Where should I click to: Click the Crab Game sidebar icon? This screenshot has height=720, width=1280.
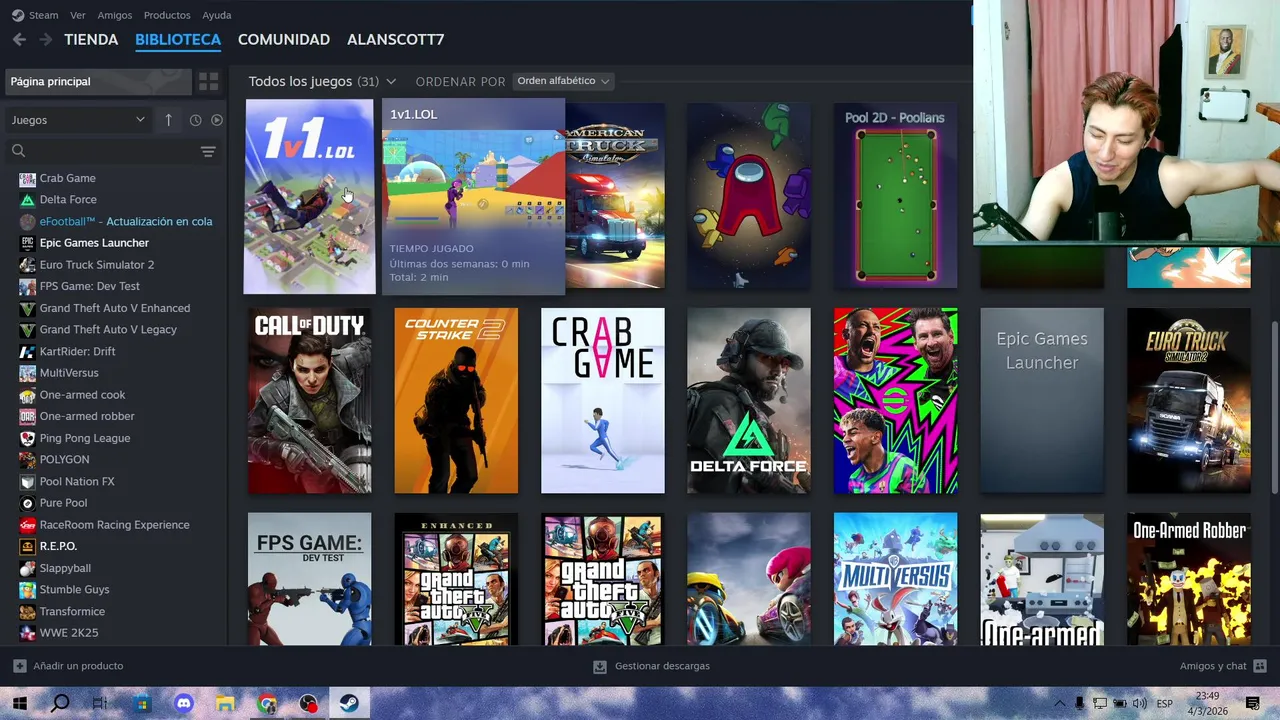(x=27, y=178)
